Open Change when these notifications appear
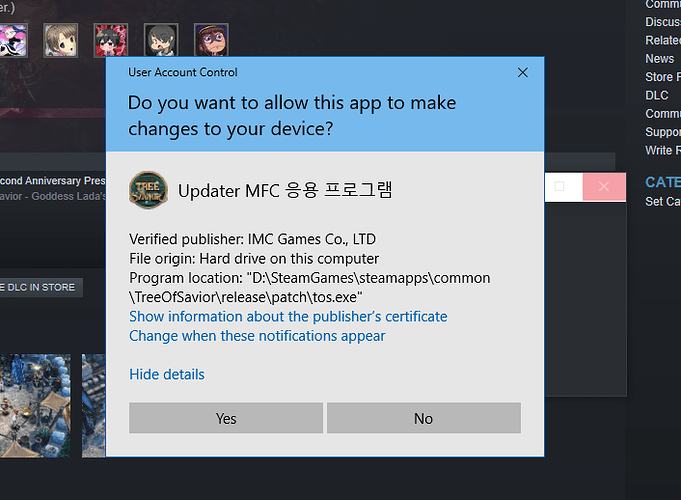 point(257,336)
